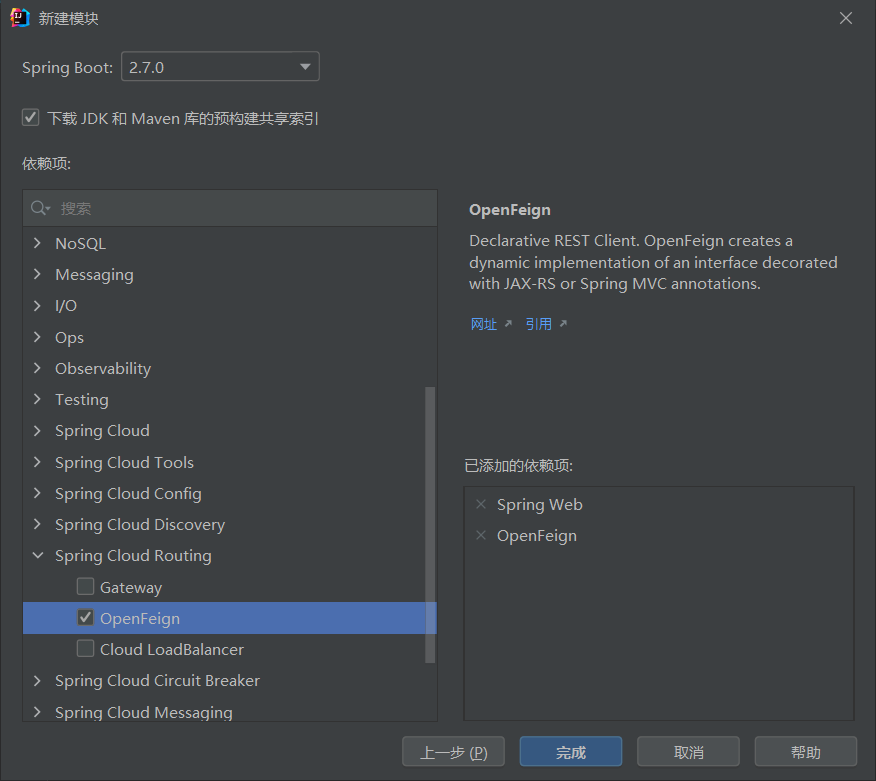Click the 取消 button
The width and height of the screenshot is (876, 781).
(688, 751)
